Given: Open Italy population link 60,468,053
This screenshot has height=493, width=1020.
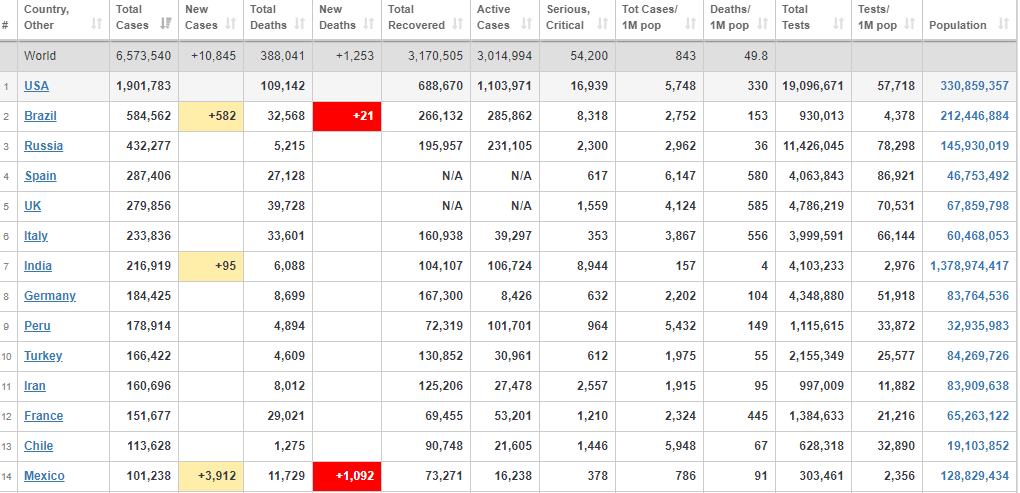Looking at the screenshot, I should (978, 235).
